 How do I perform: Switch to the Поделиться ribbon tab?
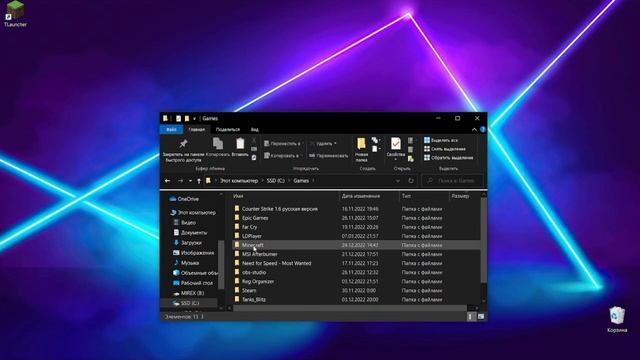click(x=228, y=129)
